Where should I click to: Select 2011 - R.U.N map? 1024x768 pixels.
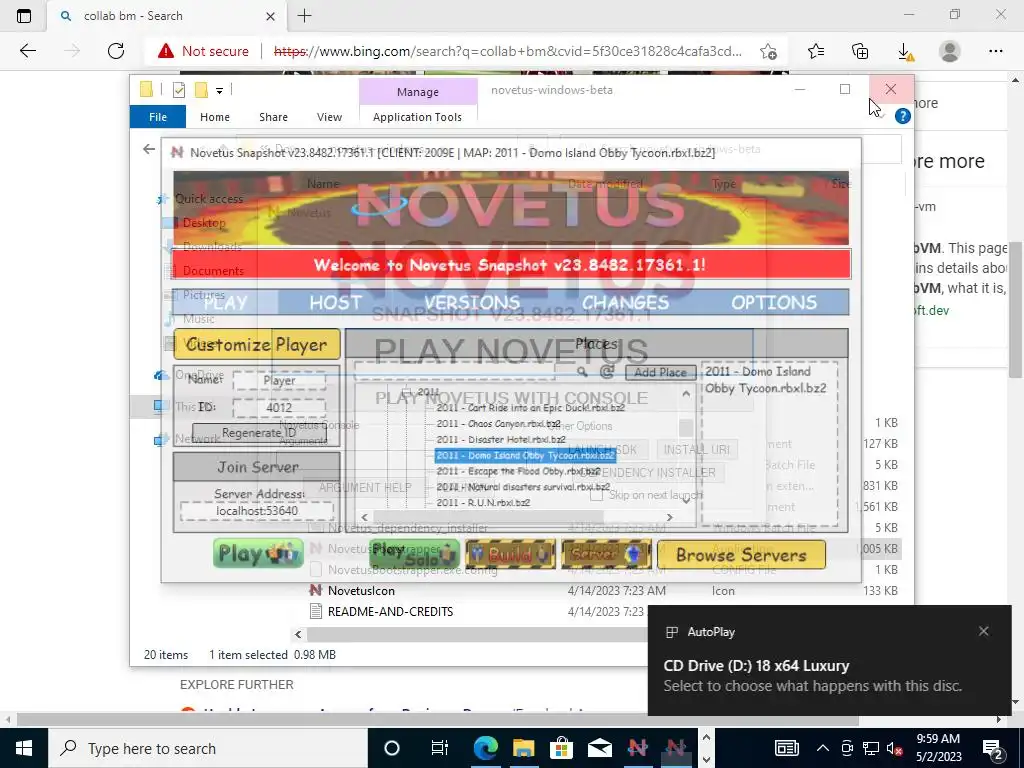pos(483,503)
